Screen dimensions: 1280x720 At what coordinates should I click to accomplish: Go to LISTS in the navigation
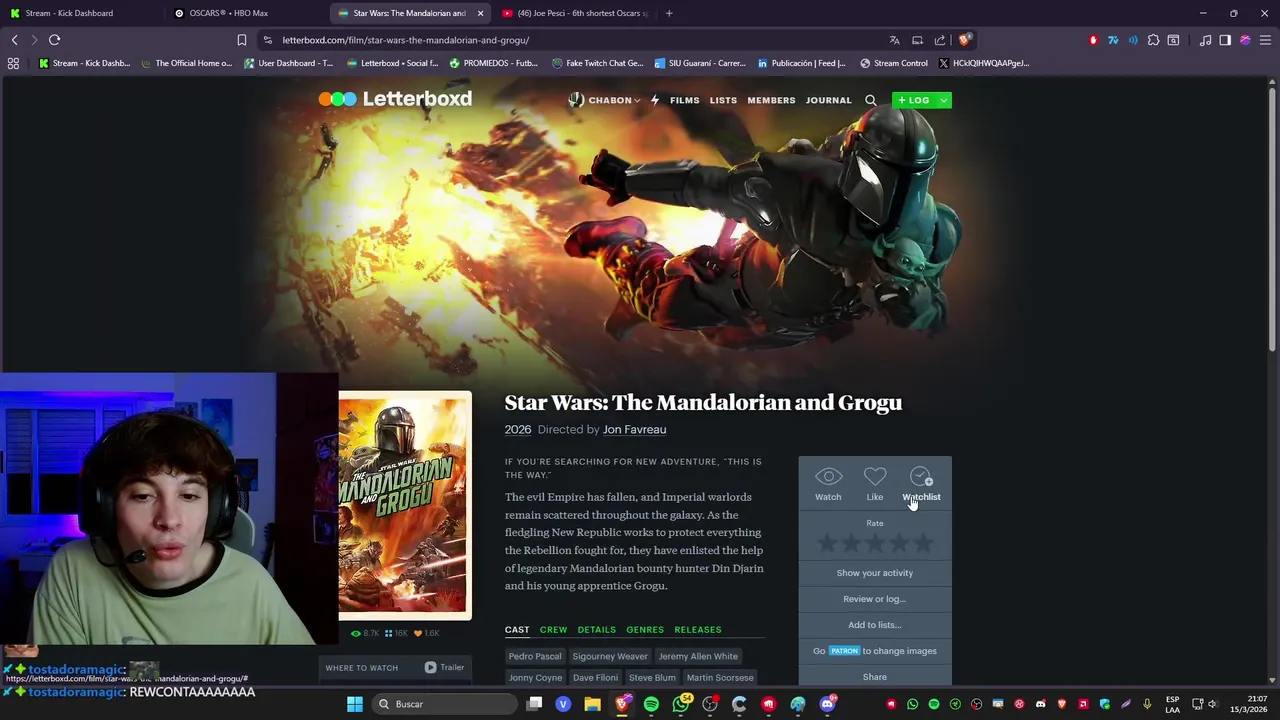coord(723,100)
